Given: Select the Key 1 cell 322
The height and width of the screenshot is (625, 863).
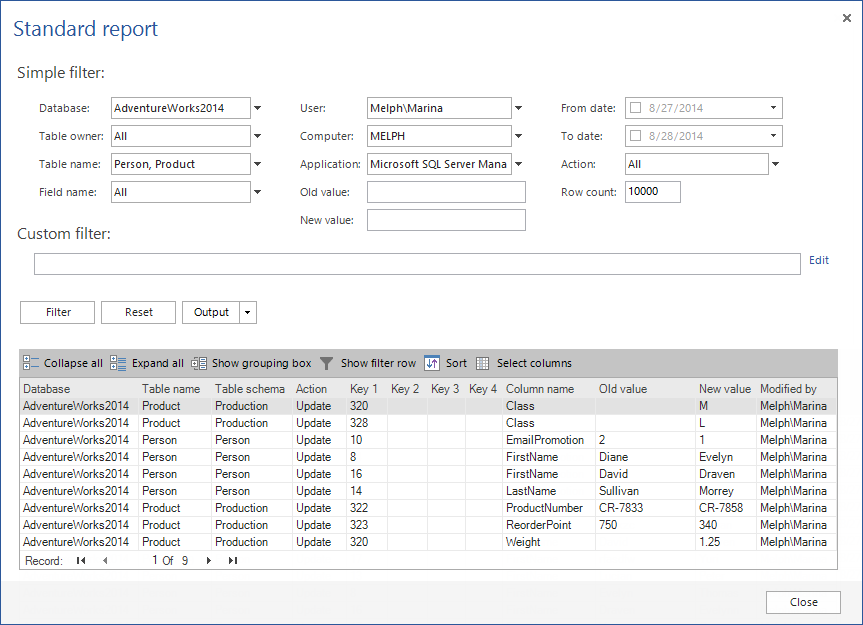Looking at the screenshot, I should tap(367, 508).
